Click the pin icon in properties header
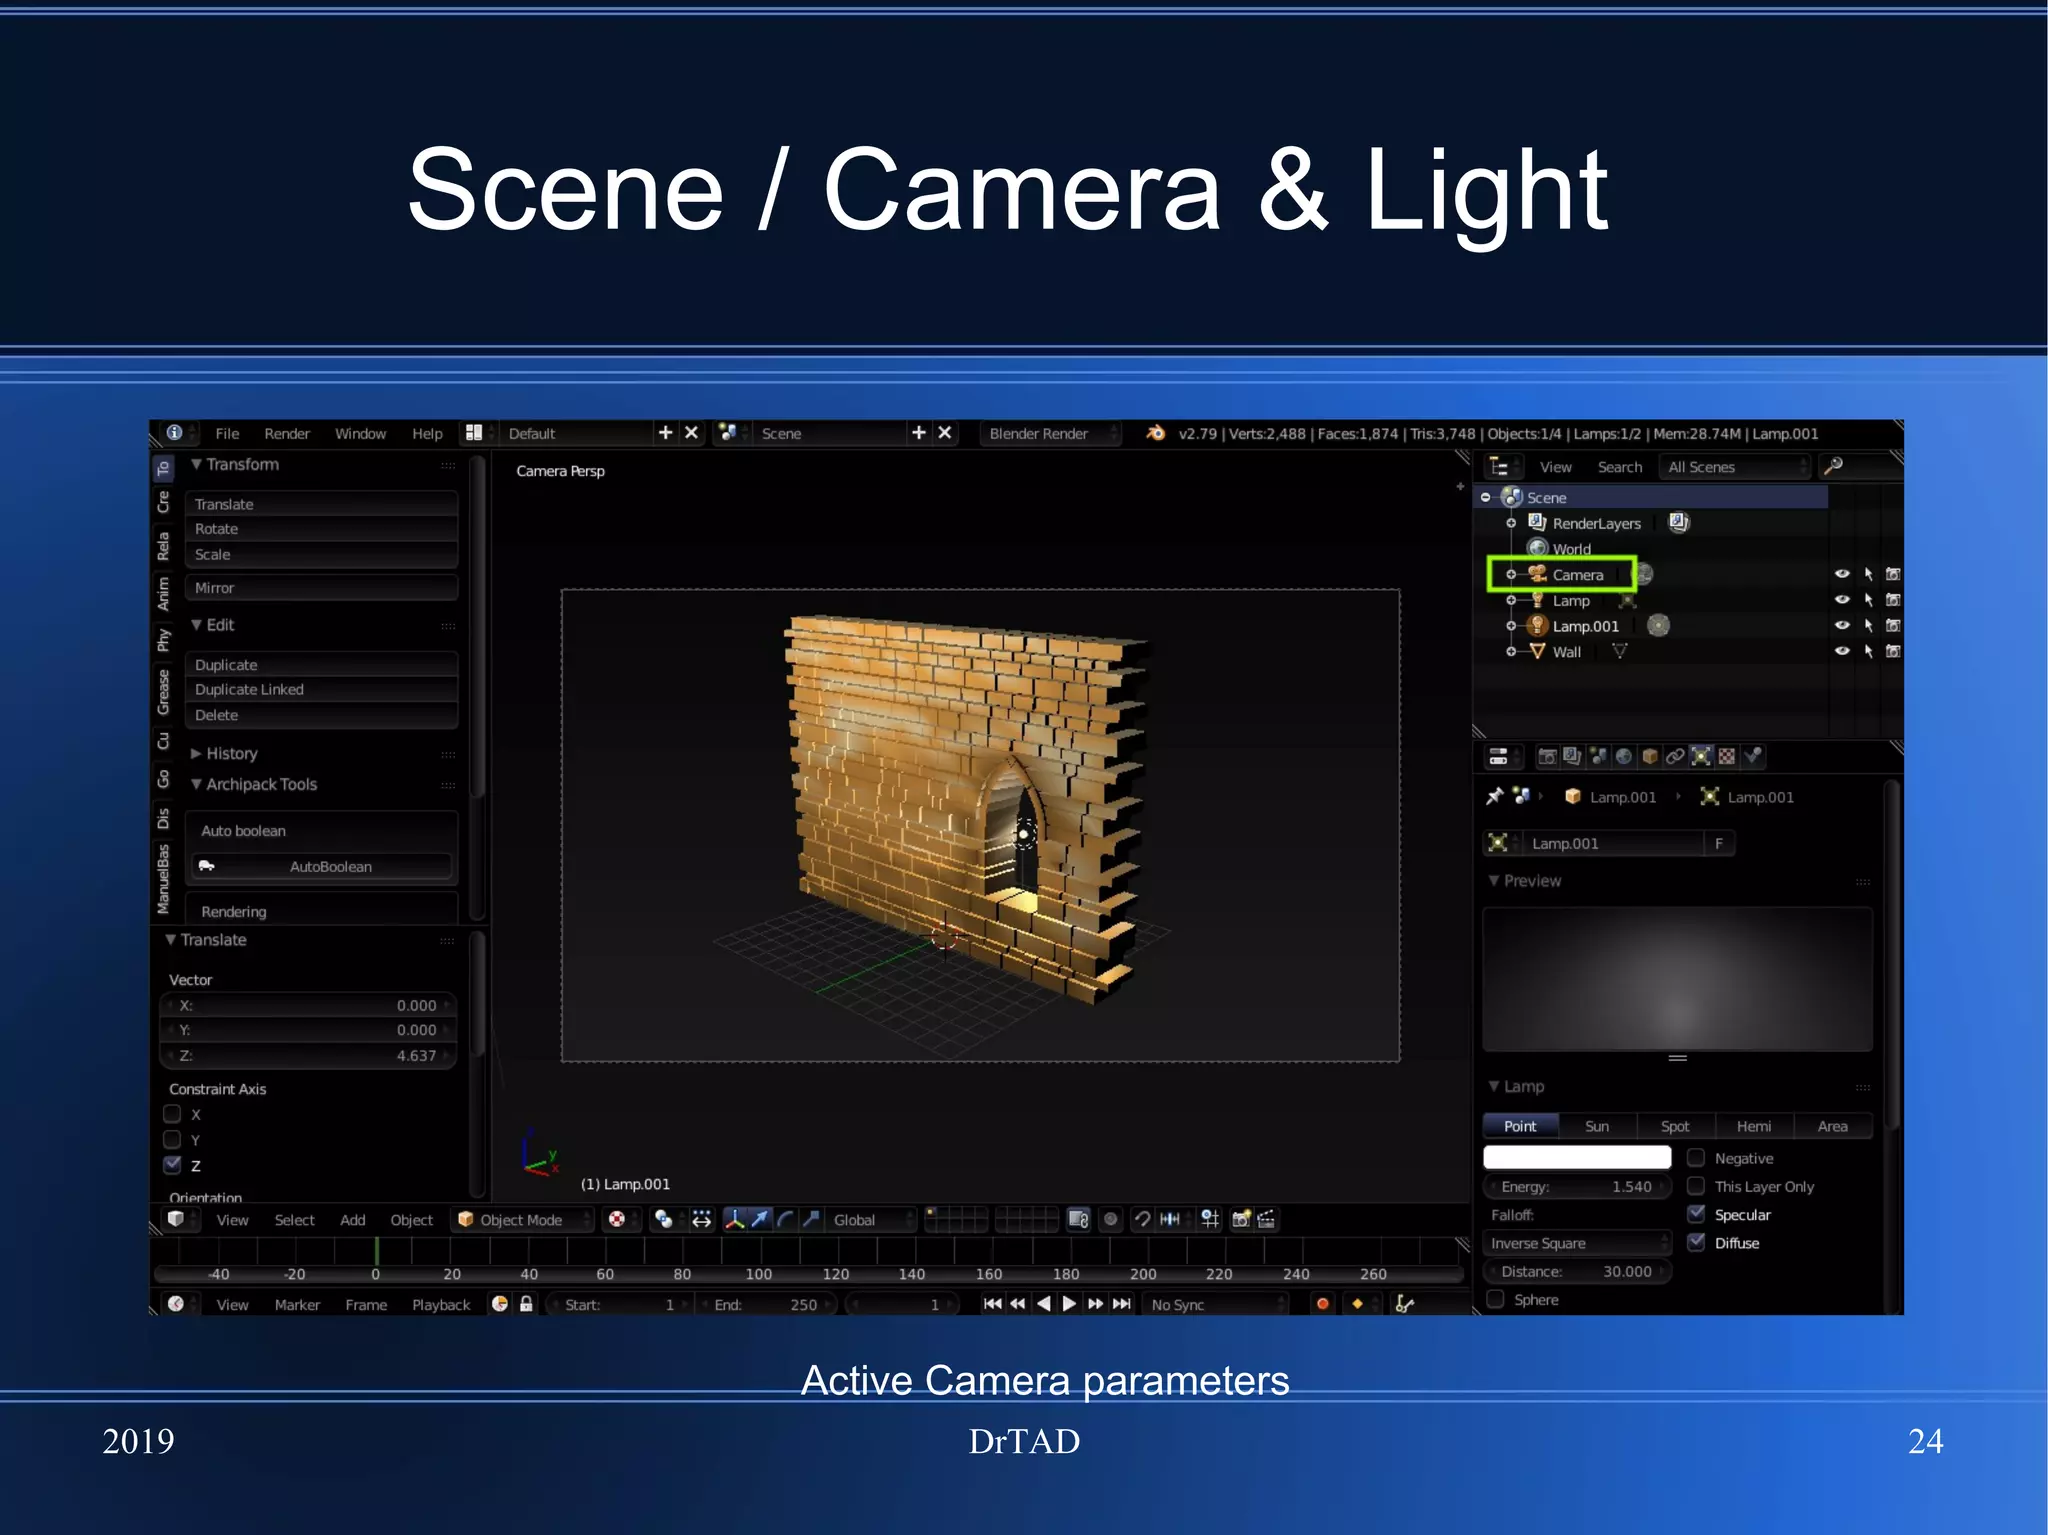The width and height of the screenshot is (2048, 1535). [x=1494, y=796]
